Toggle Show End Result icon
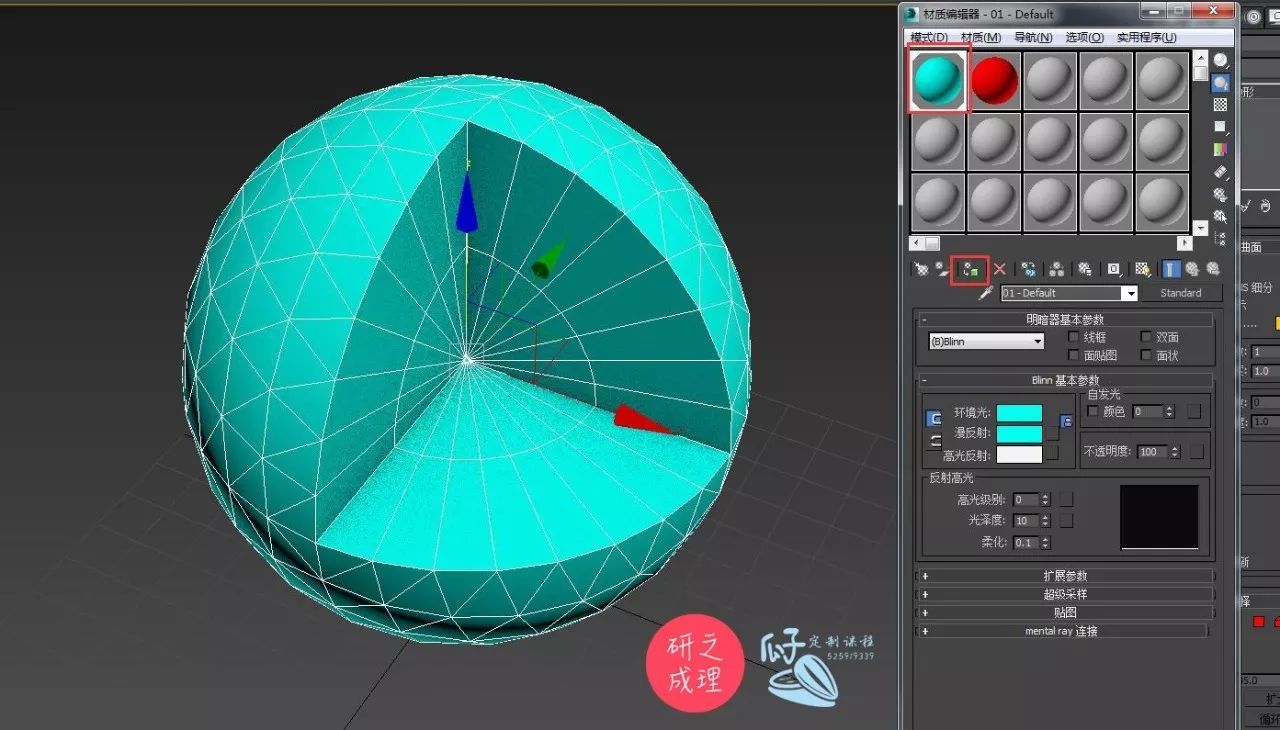This screenshot has width=1280, height=730. [1171, 269]
